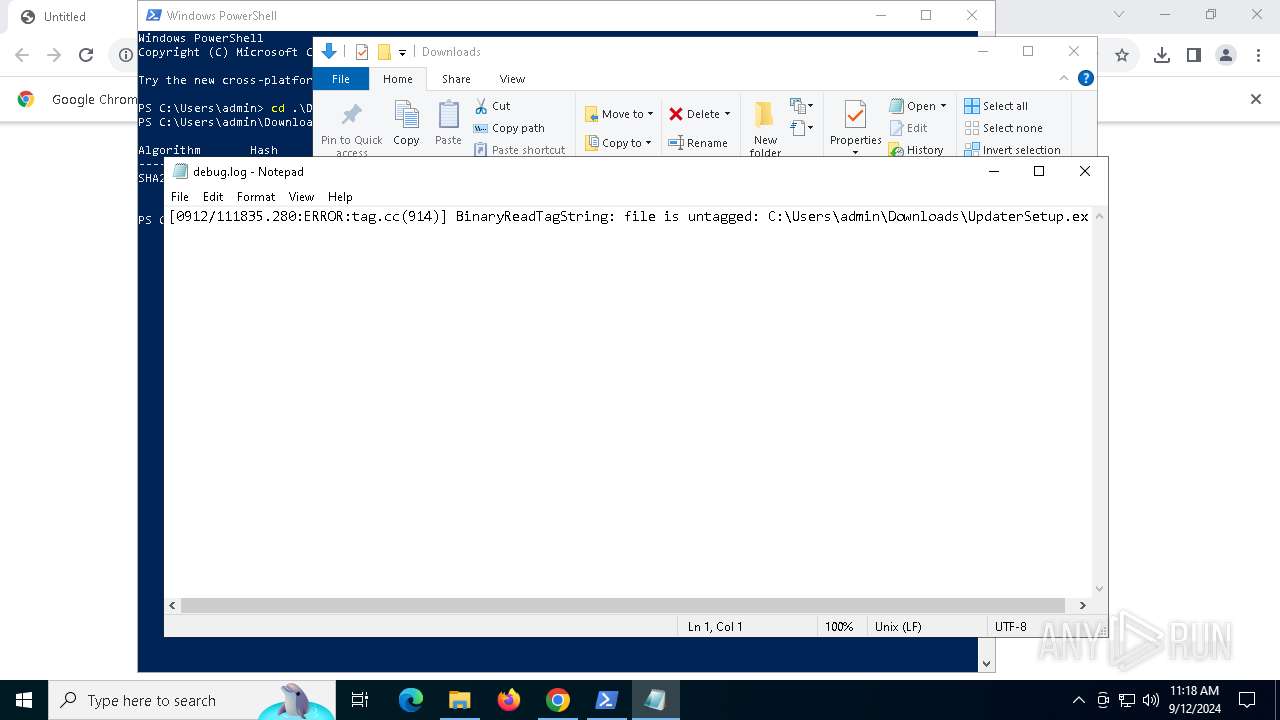Click Copy path in ribbon

(509, 128)
